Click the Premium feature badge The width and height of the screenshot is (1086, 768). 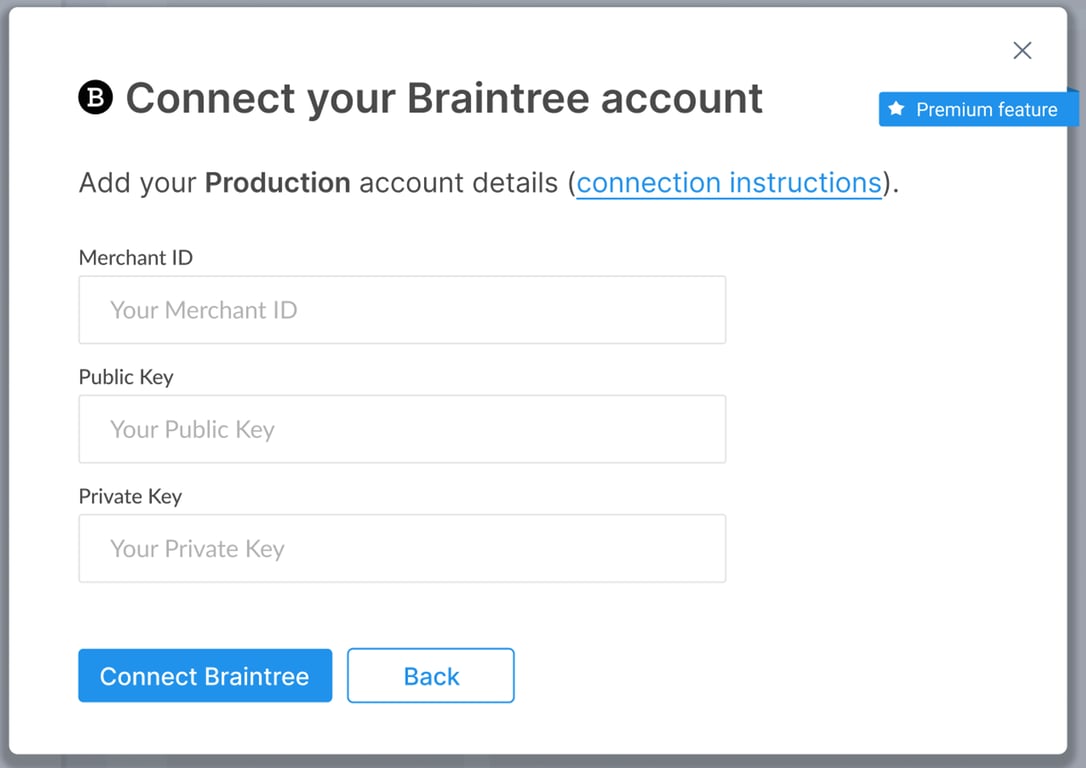pyautogui.click(x=978, y=109)
